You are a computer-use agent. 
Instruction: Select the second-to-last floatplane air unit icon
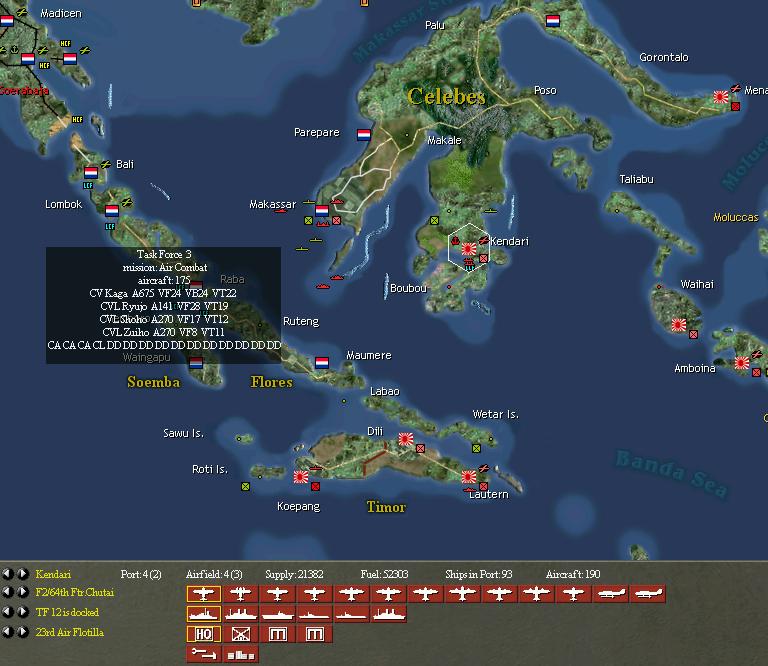[x=610, y=594]
